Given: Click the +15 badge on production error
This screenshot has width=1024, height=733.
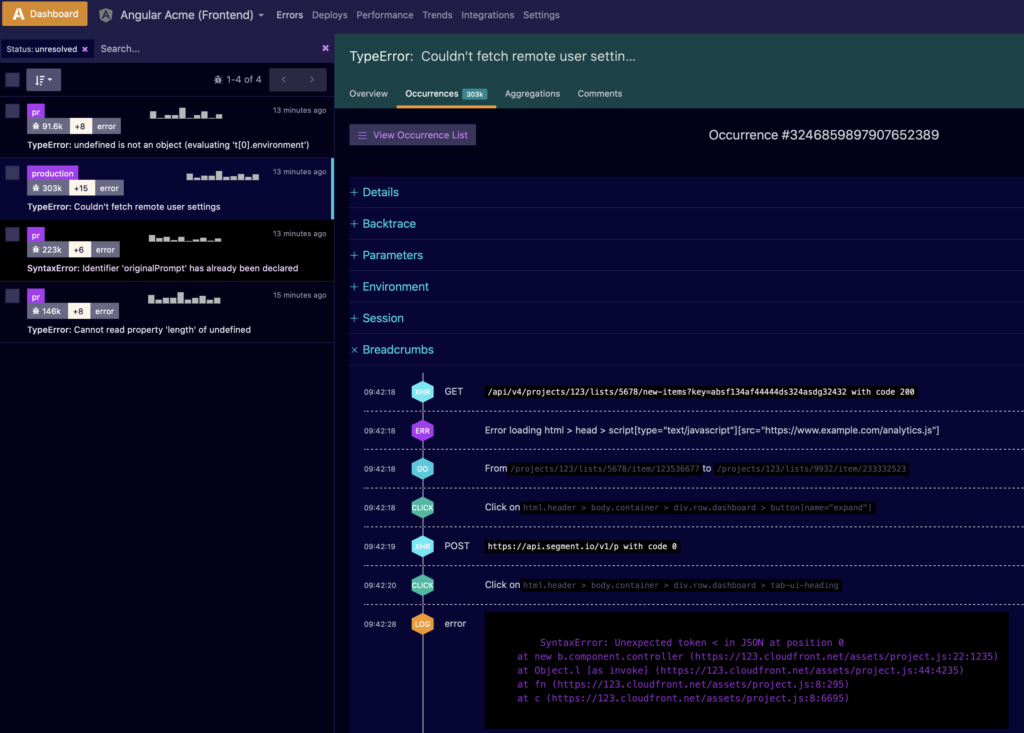Looking at the screenshot, I should [82, 188].
